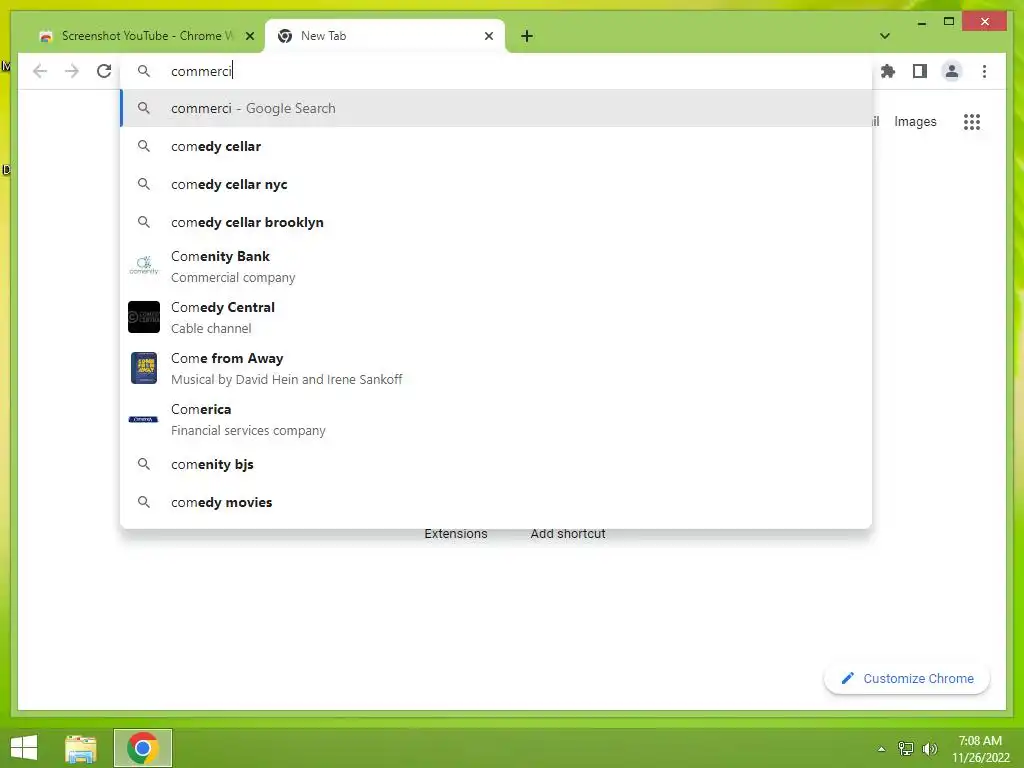The height and width of the screenshot is (768, 1024).
Task: Click the Come from Away poster thumbnail
Action: point(144,368)
